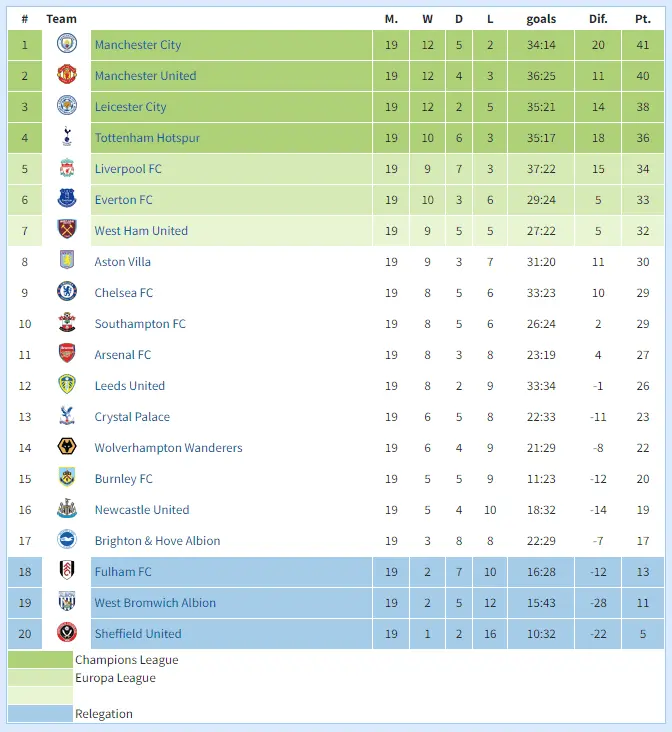Click the Manchester United club crest
This screenshot has width=672, height=732.
[x=67, y=76]
